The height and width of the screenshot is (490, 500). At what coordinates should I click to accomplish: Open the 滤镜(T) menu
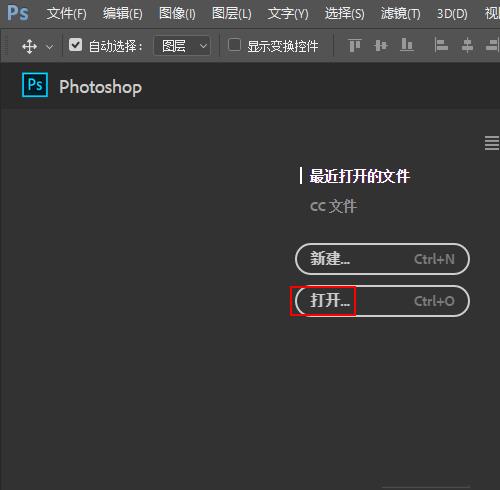400,14
